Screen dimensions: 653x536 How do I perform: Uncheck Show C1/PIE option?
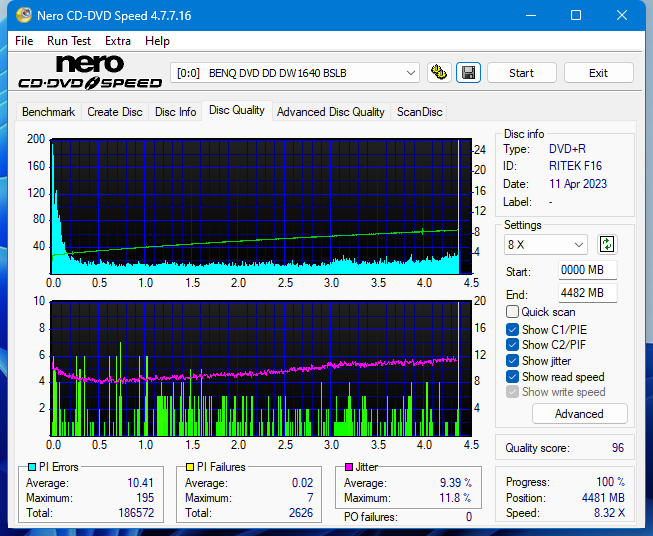[x=513, y=329]
